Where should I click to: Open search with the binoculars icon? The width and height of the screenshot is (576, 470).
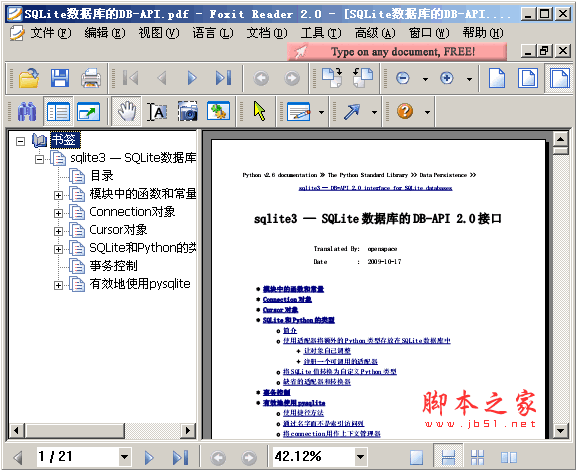[x=27, y=111]
